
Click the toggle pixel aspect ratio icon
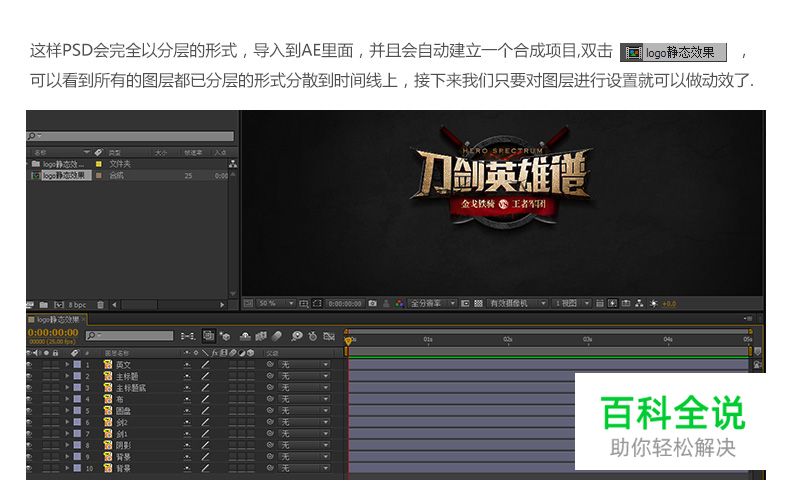click(x=600, y=304)
